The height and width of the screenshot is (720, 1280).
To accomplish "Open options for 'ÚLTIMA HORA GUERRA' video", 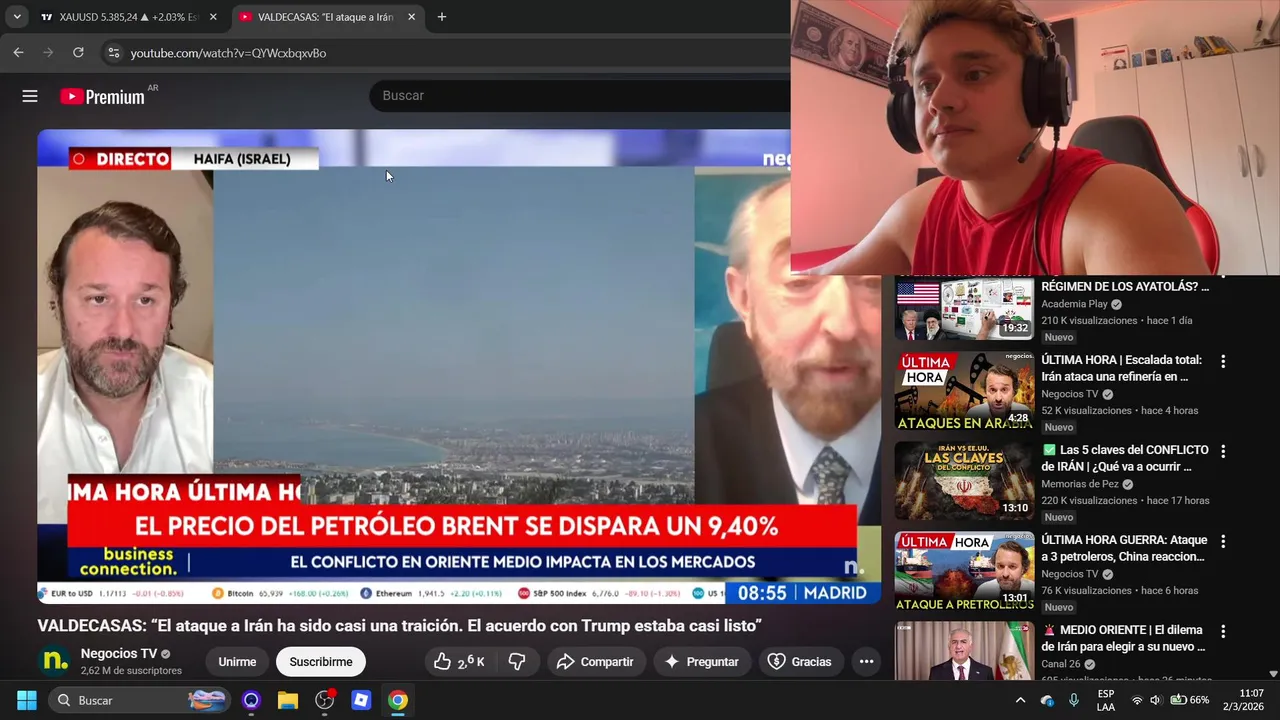I will point(1222,541).
